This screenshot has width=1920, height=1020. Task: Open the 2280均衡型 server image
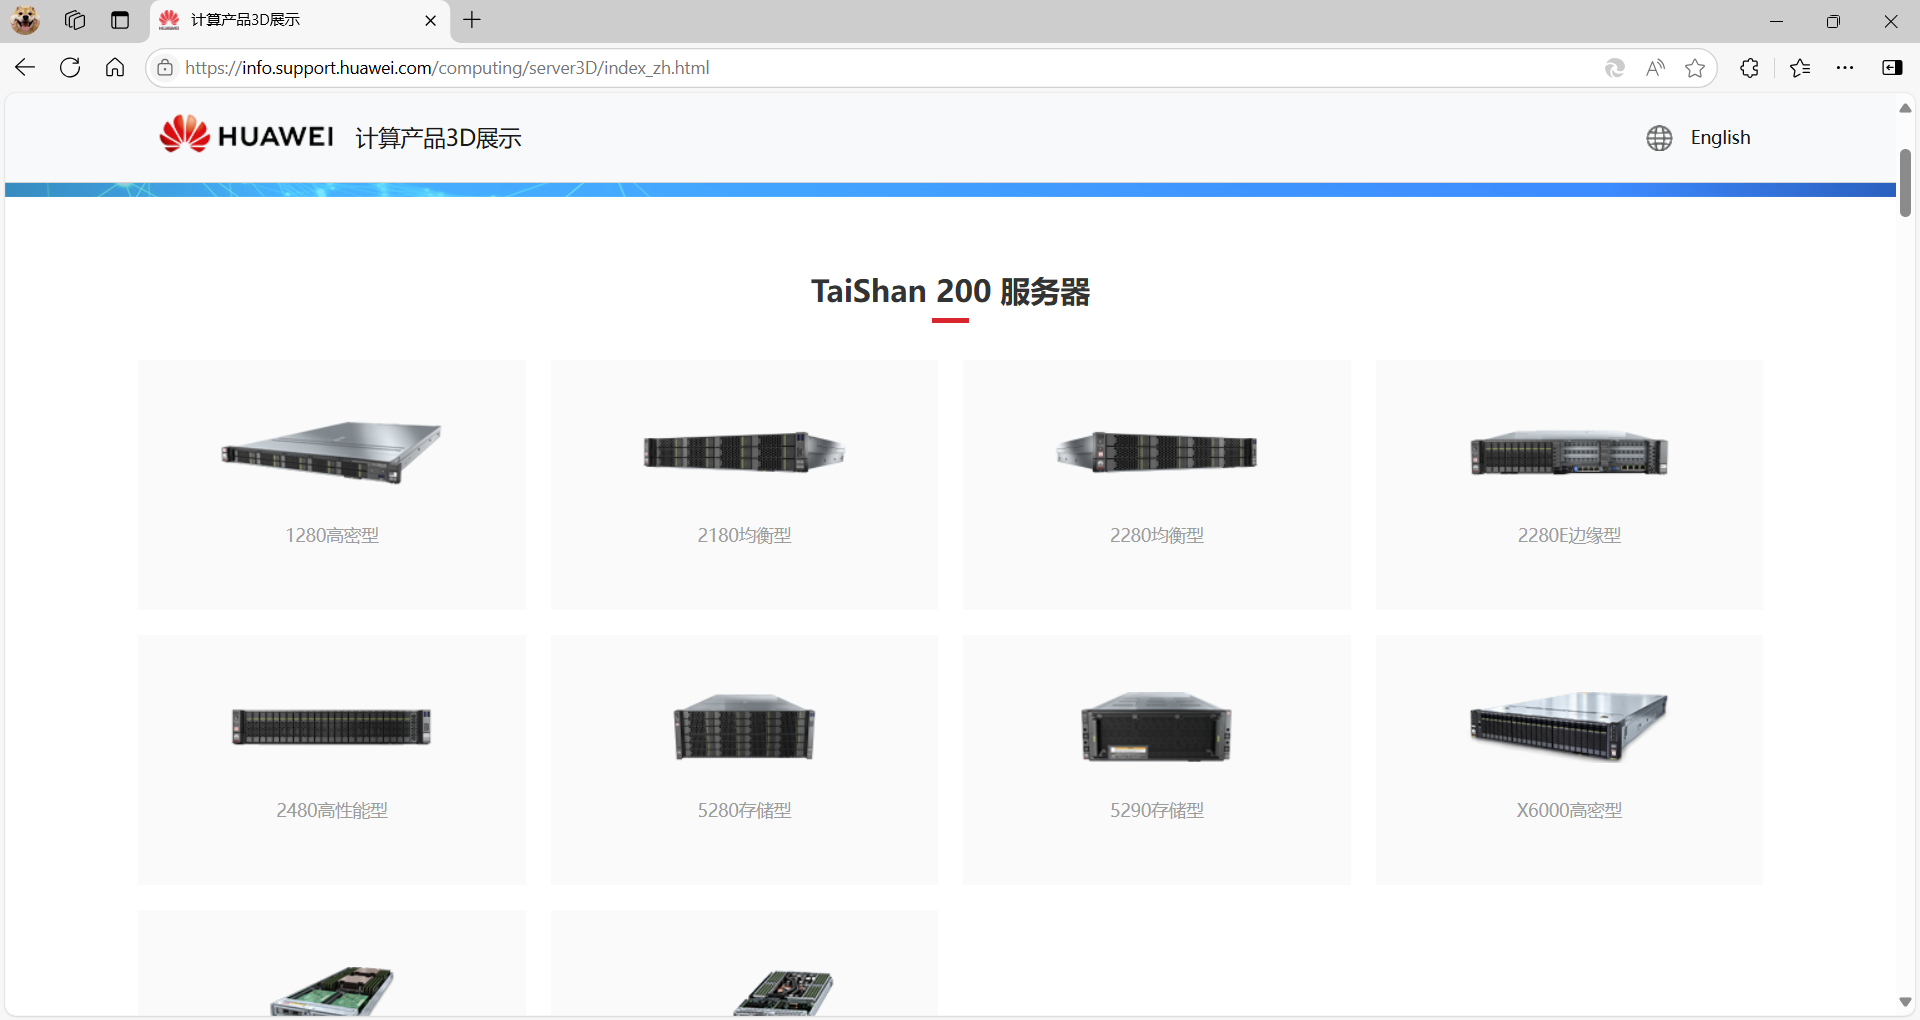pyautogui.click(x=1157, y=452)
